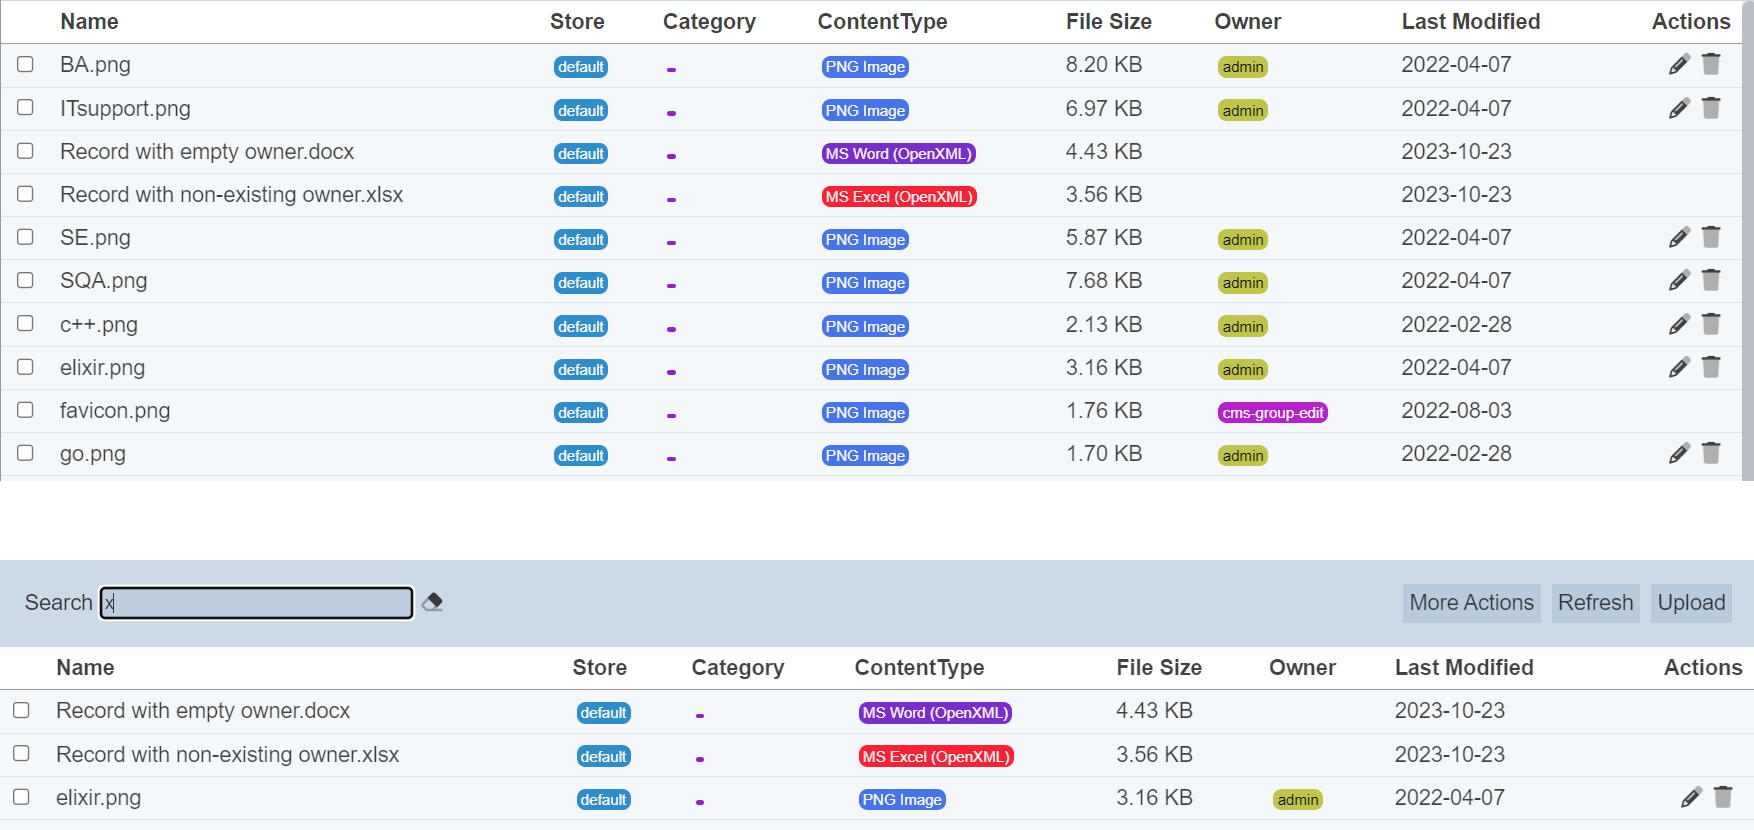The width and height of the screenshot is (1754, 830).
Task: Click the cms-group-edit owner badge
Action: pyautogui.click(x=1273, y=413)
